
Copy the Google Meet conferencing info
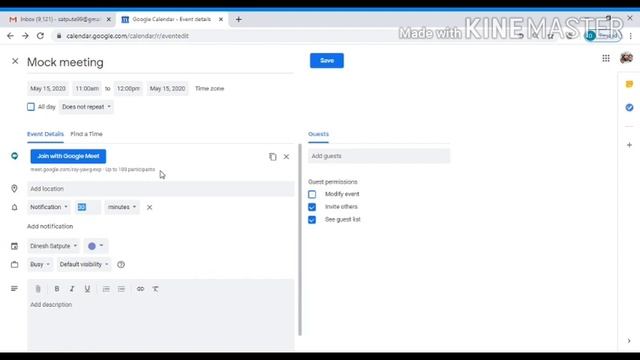tap(273, 157)
